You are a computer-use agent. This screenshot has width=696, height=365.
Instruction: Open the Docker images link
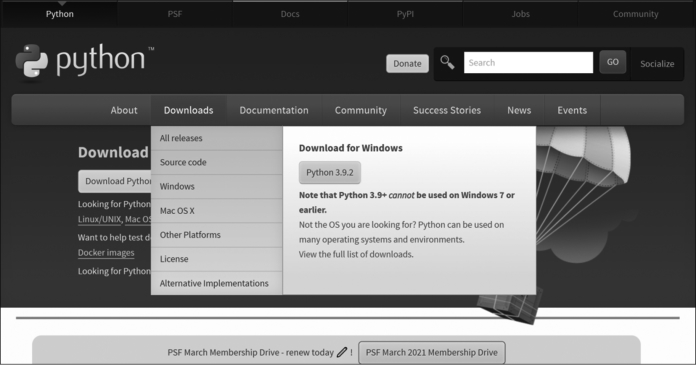click(x=106, y=253)
